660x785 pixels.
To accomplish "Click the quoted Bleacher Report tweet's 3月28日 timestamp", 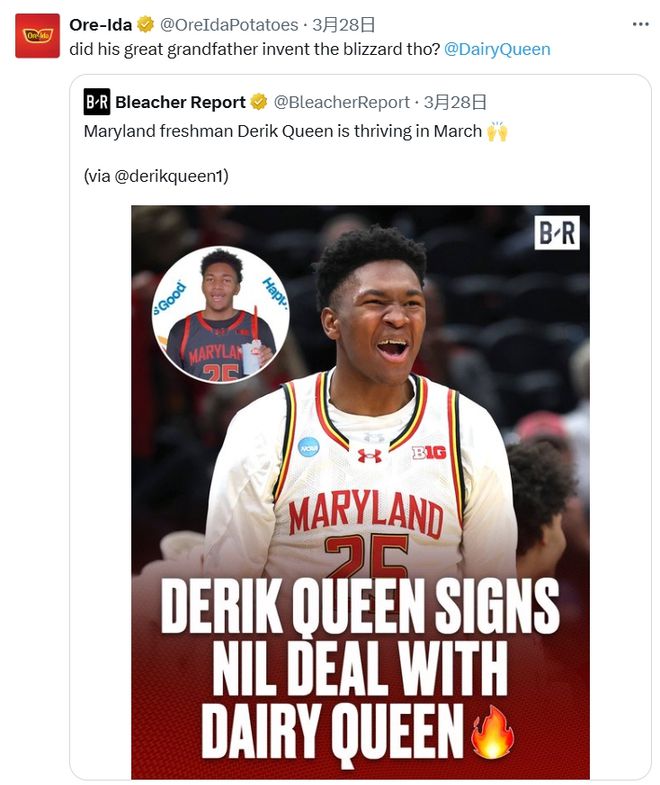I will [455, 102].
